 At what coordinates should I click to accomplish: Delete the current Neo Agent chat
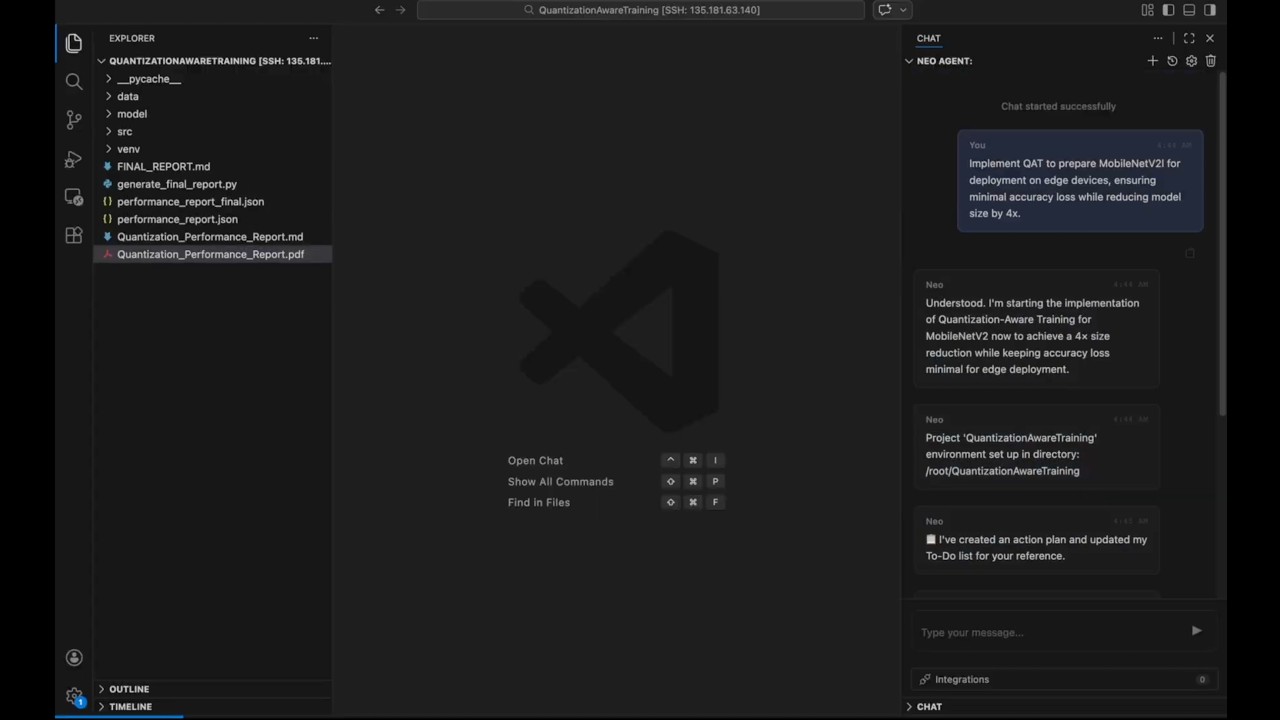pyautogui.click(x=1210, y=61)
